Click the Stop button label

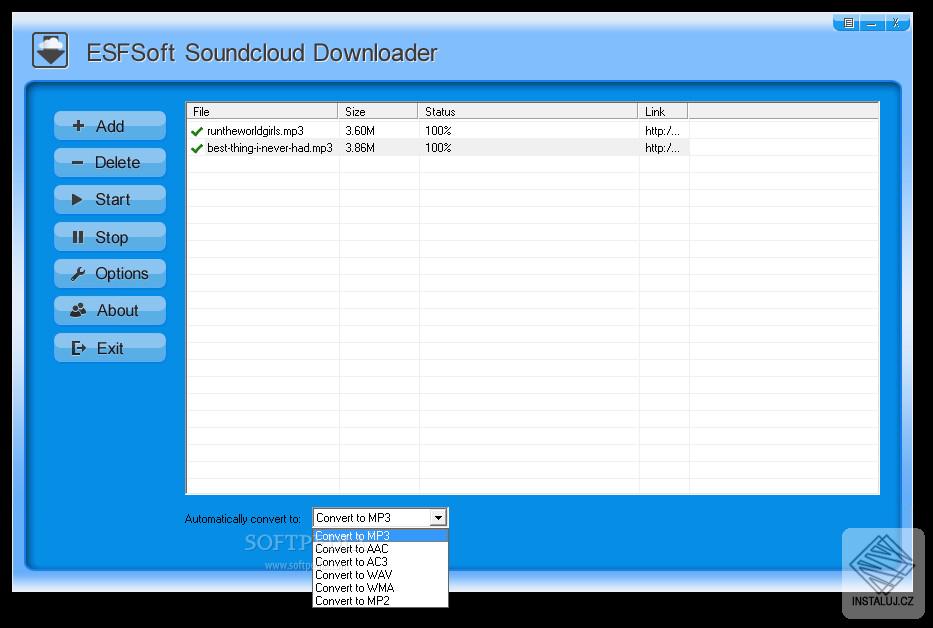(111, 238)
